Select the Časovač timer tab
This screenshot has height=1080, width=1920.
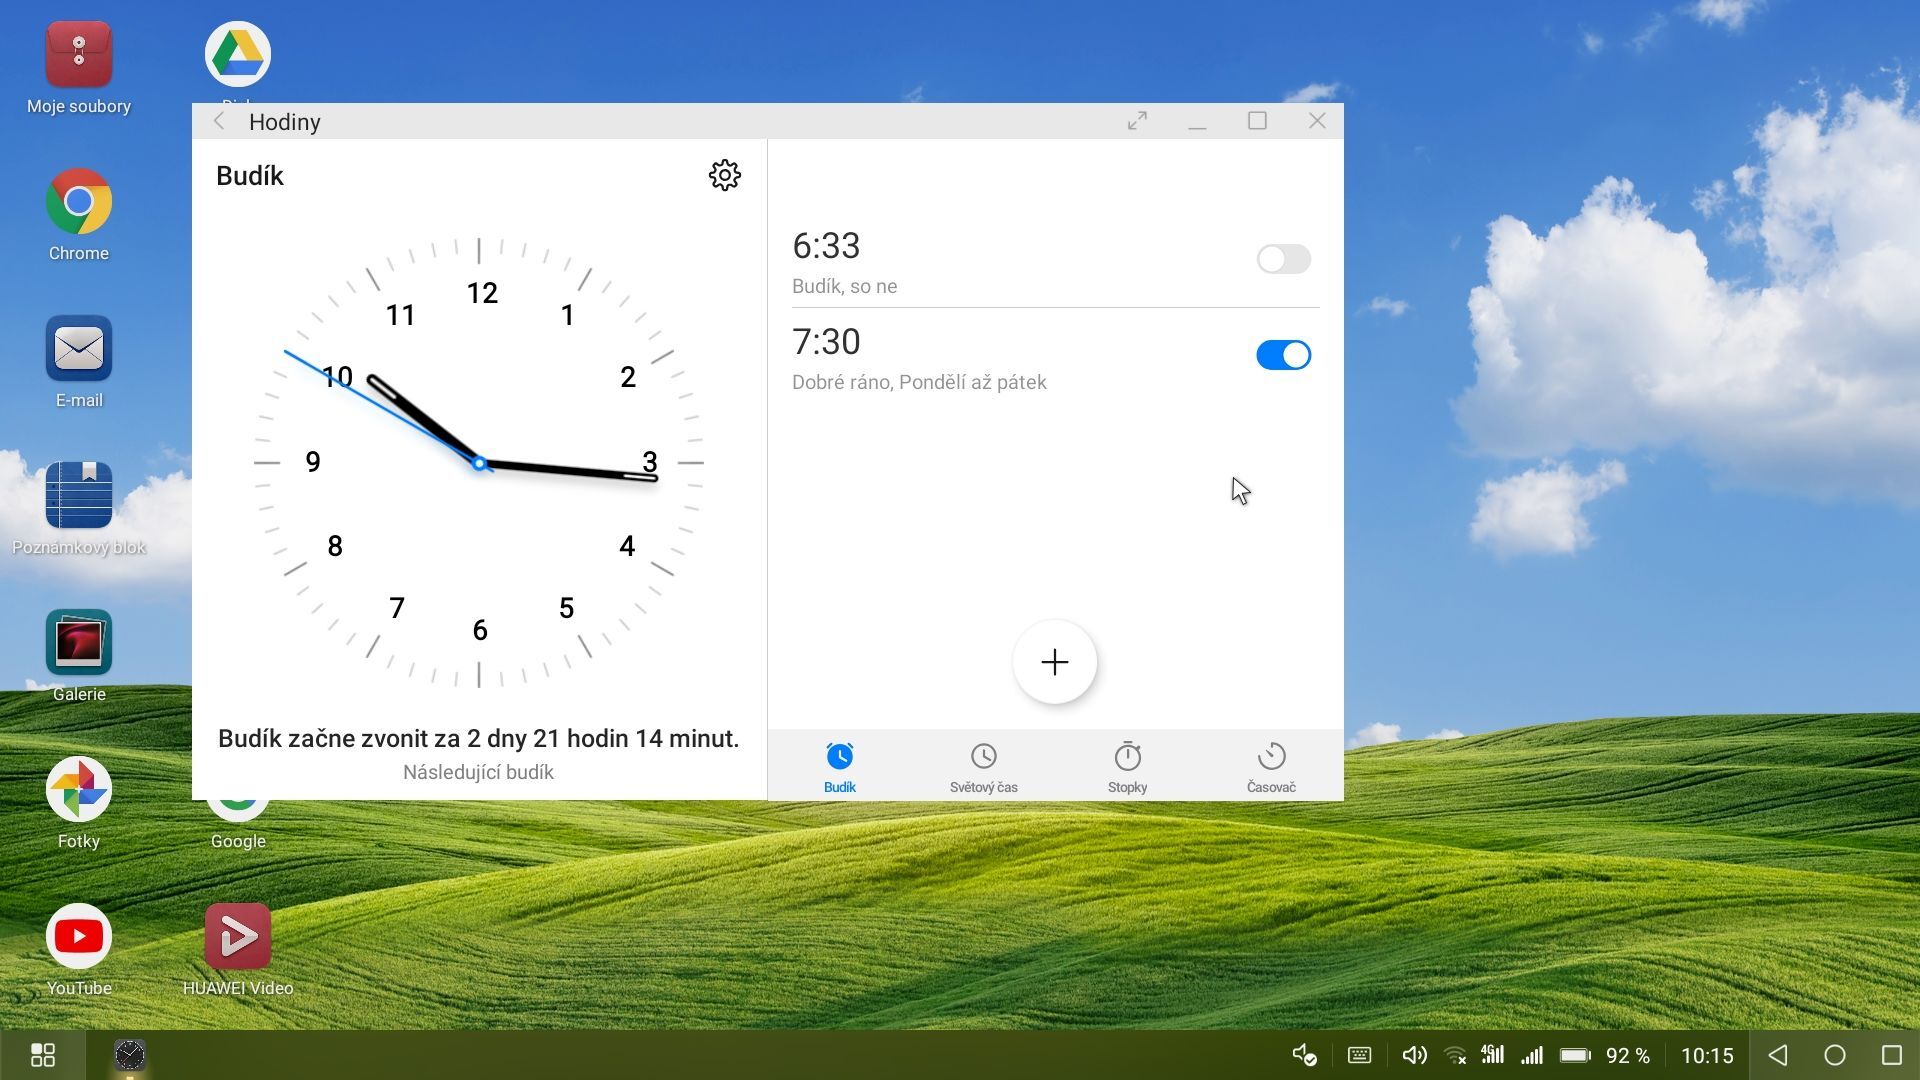click(1270, 767)
